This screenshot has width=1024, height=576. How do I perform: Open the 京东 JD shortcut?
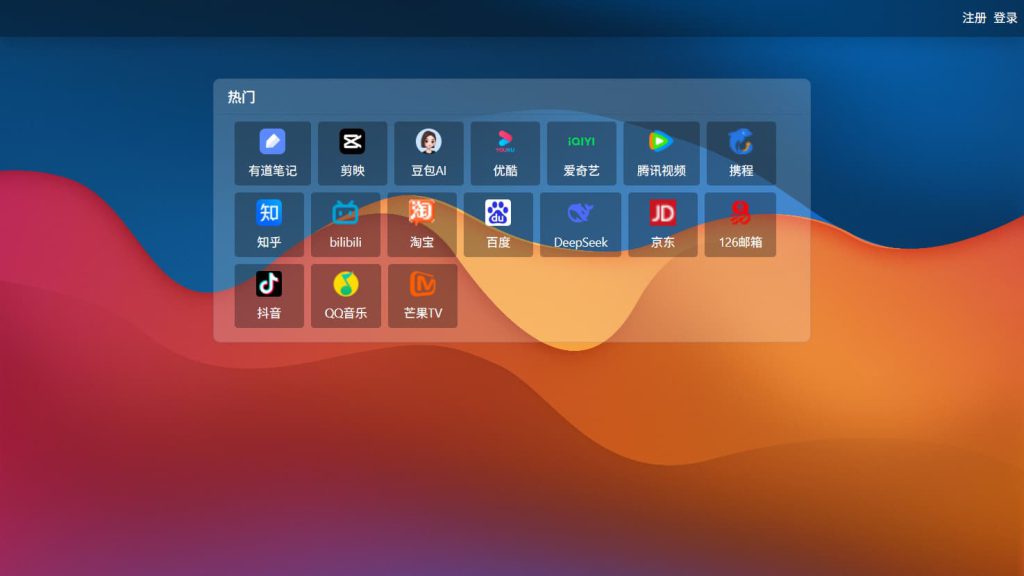coord(663,214)
